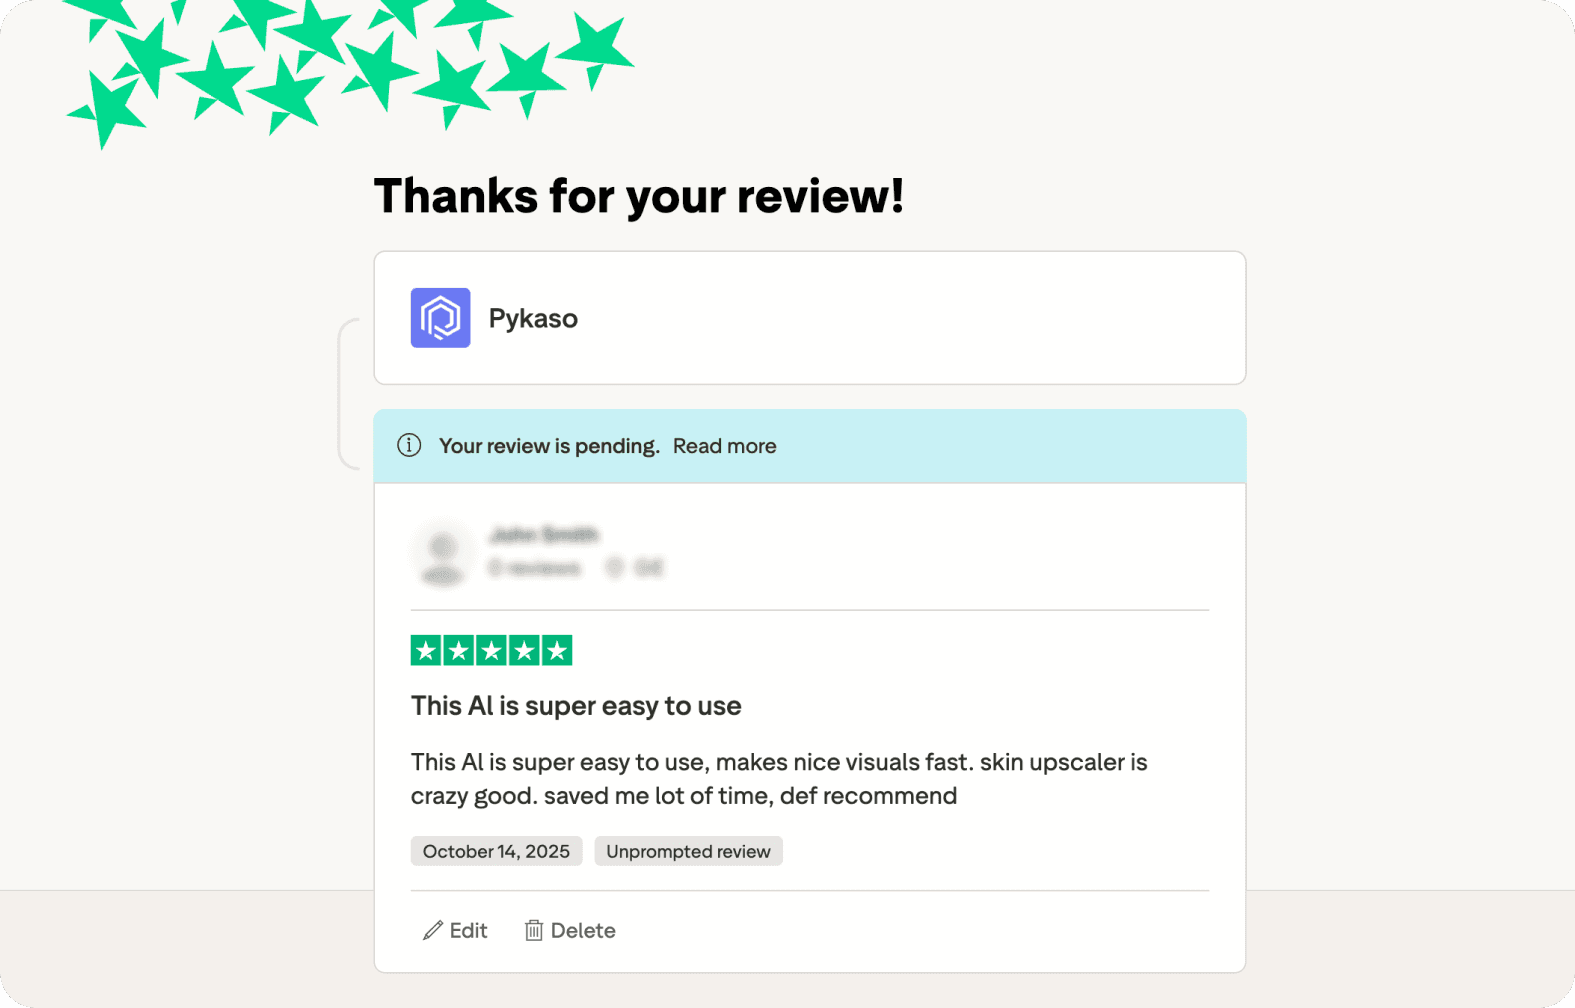
Task: Click the info icon in pending banner
Action: pyautogui.click(x=409, y=445)
